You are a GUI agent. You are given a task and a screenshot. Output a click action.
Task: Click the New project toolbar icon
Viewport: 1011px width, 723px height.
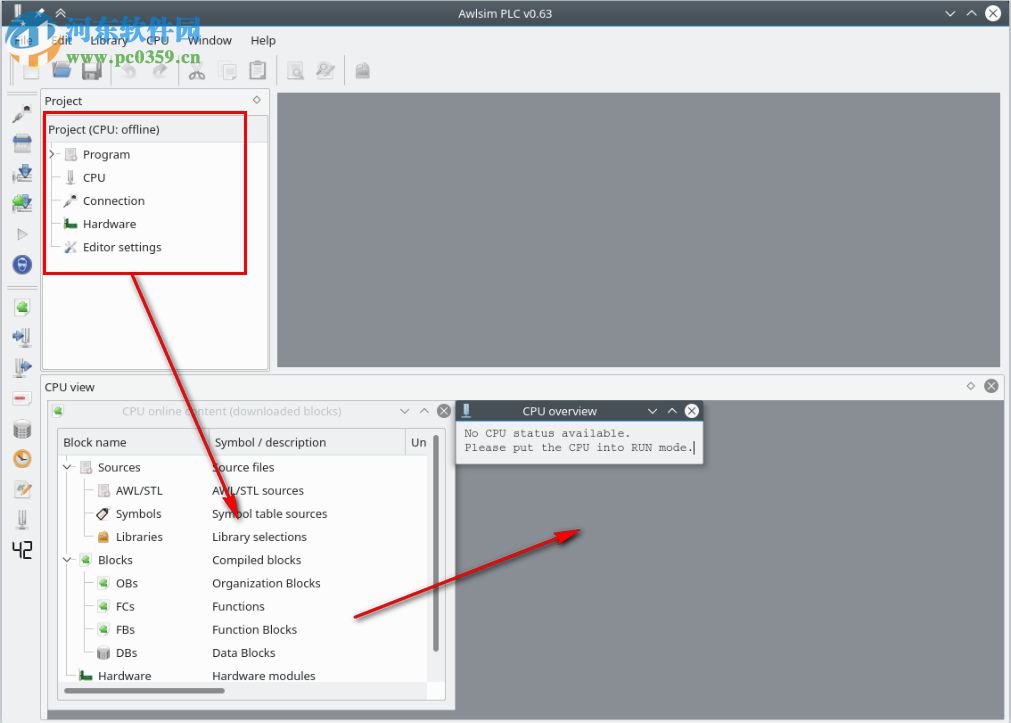30,70
